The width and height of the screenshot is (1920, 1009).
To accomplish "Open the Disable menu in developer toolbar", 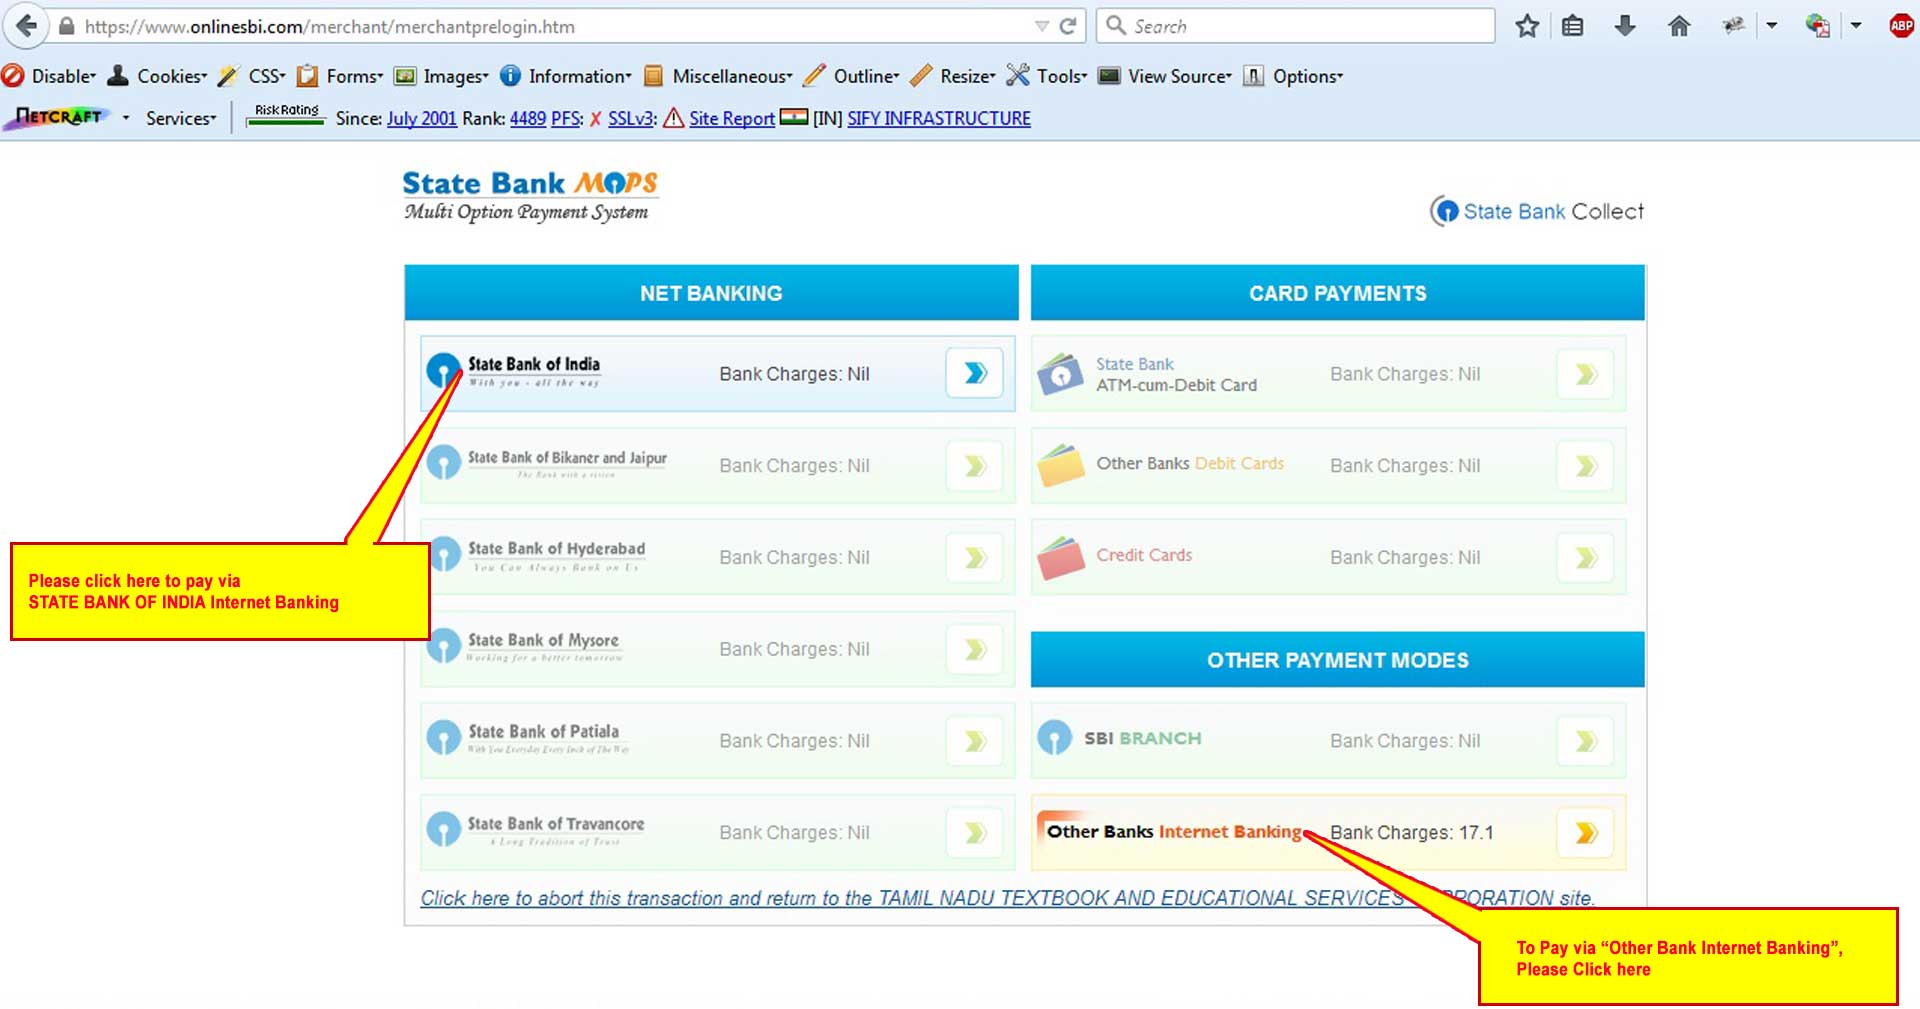I will click(x=49, y=76).
